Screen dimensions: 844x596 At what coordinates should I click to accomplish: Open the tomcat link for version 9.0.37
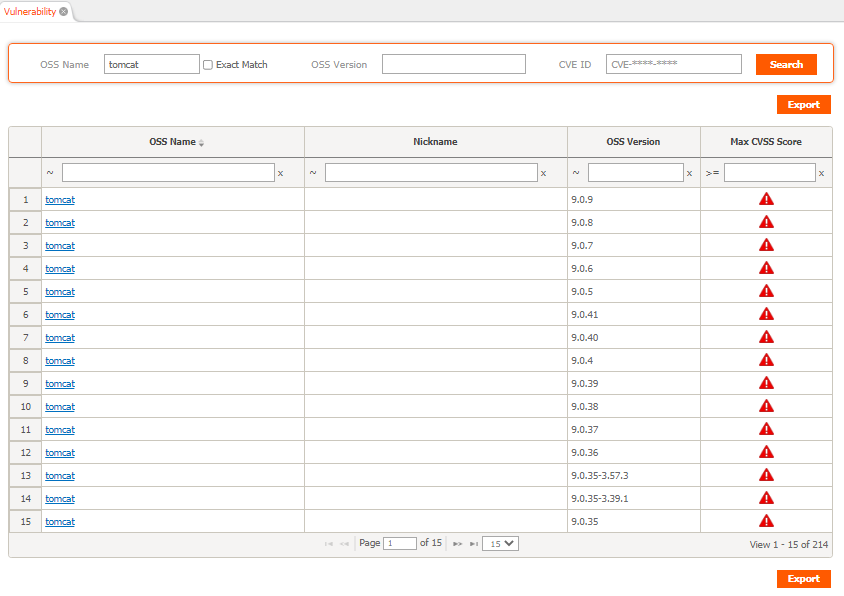click(60, 430)
